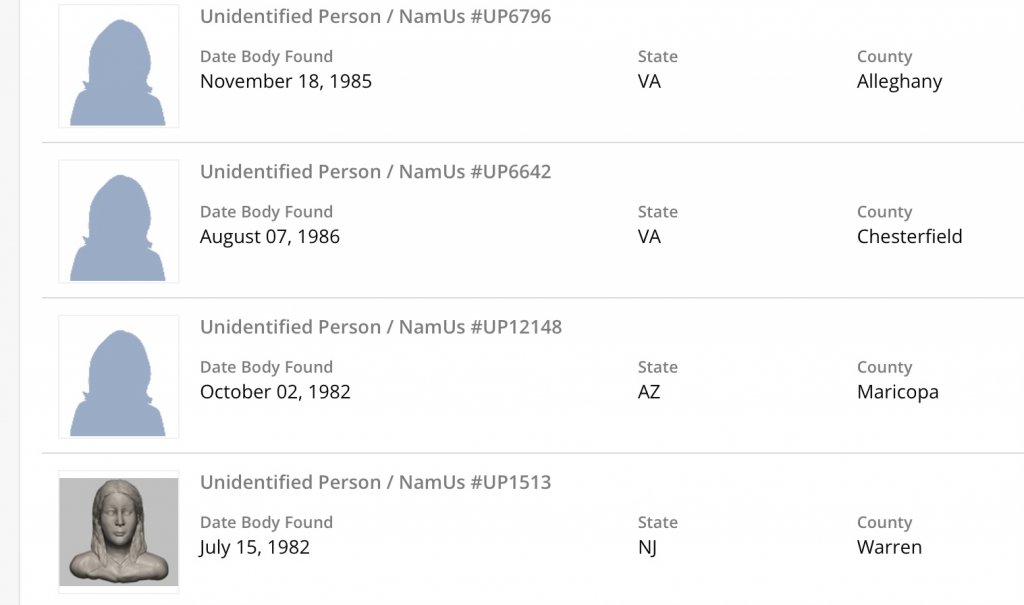
Task: Click the date November 18, 1985
Action: (x=286, y=82)
